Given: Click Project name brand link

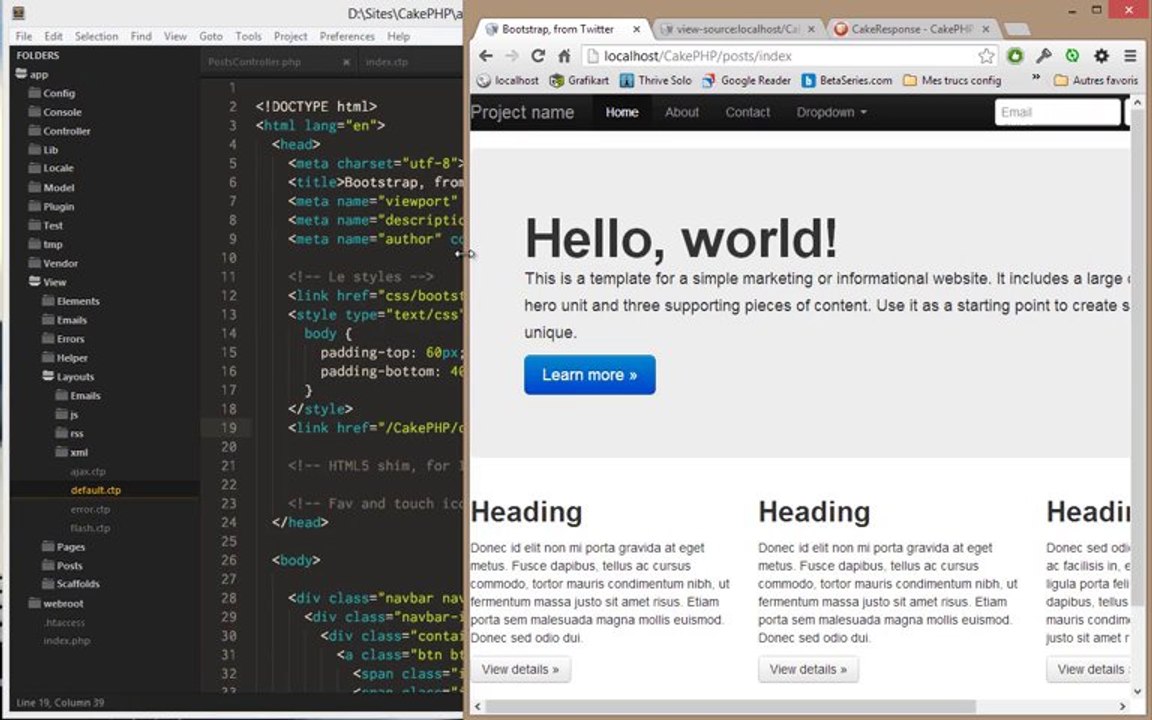Looking at the screenshot, I should click(522, 112).
